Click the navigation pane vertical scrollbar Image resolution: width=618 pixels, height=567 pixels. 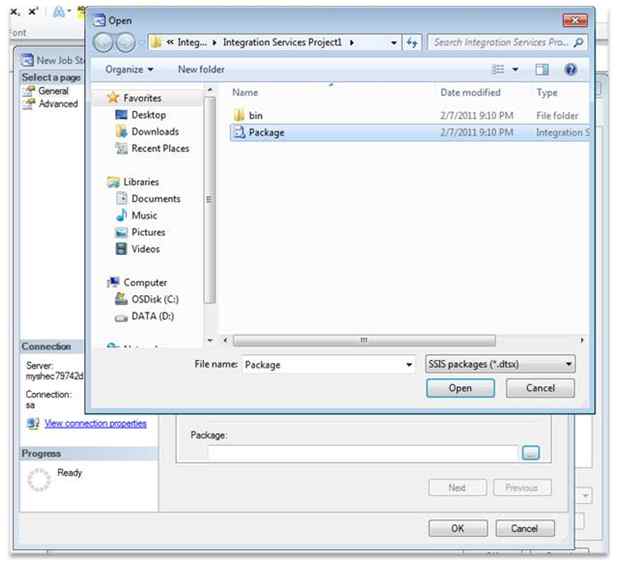(x=210, y=200)
